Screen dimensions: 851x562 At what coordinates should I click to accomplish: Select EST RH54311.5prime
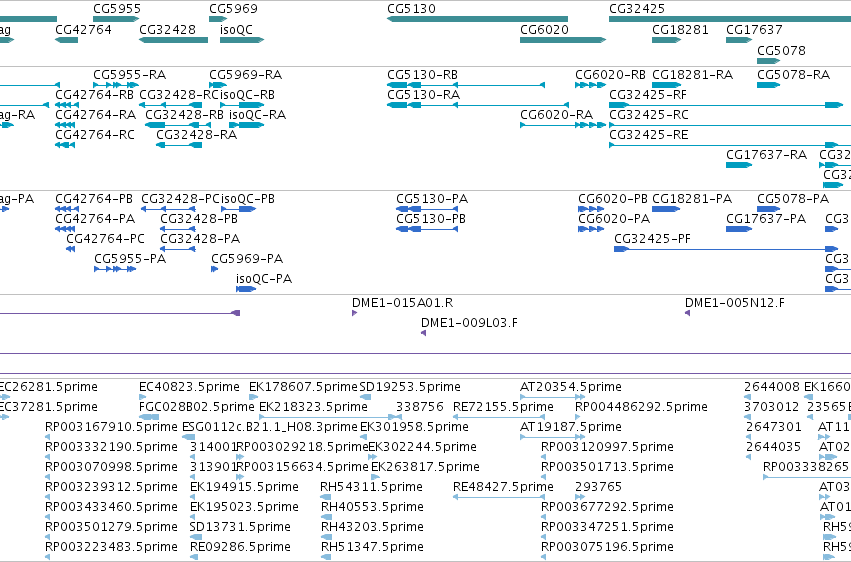tap(371, 487)
